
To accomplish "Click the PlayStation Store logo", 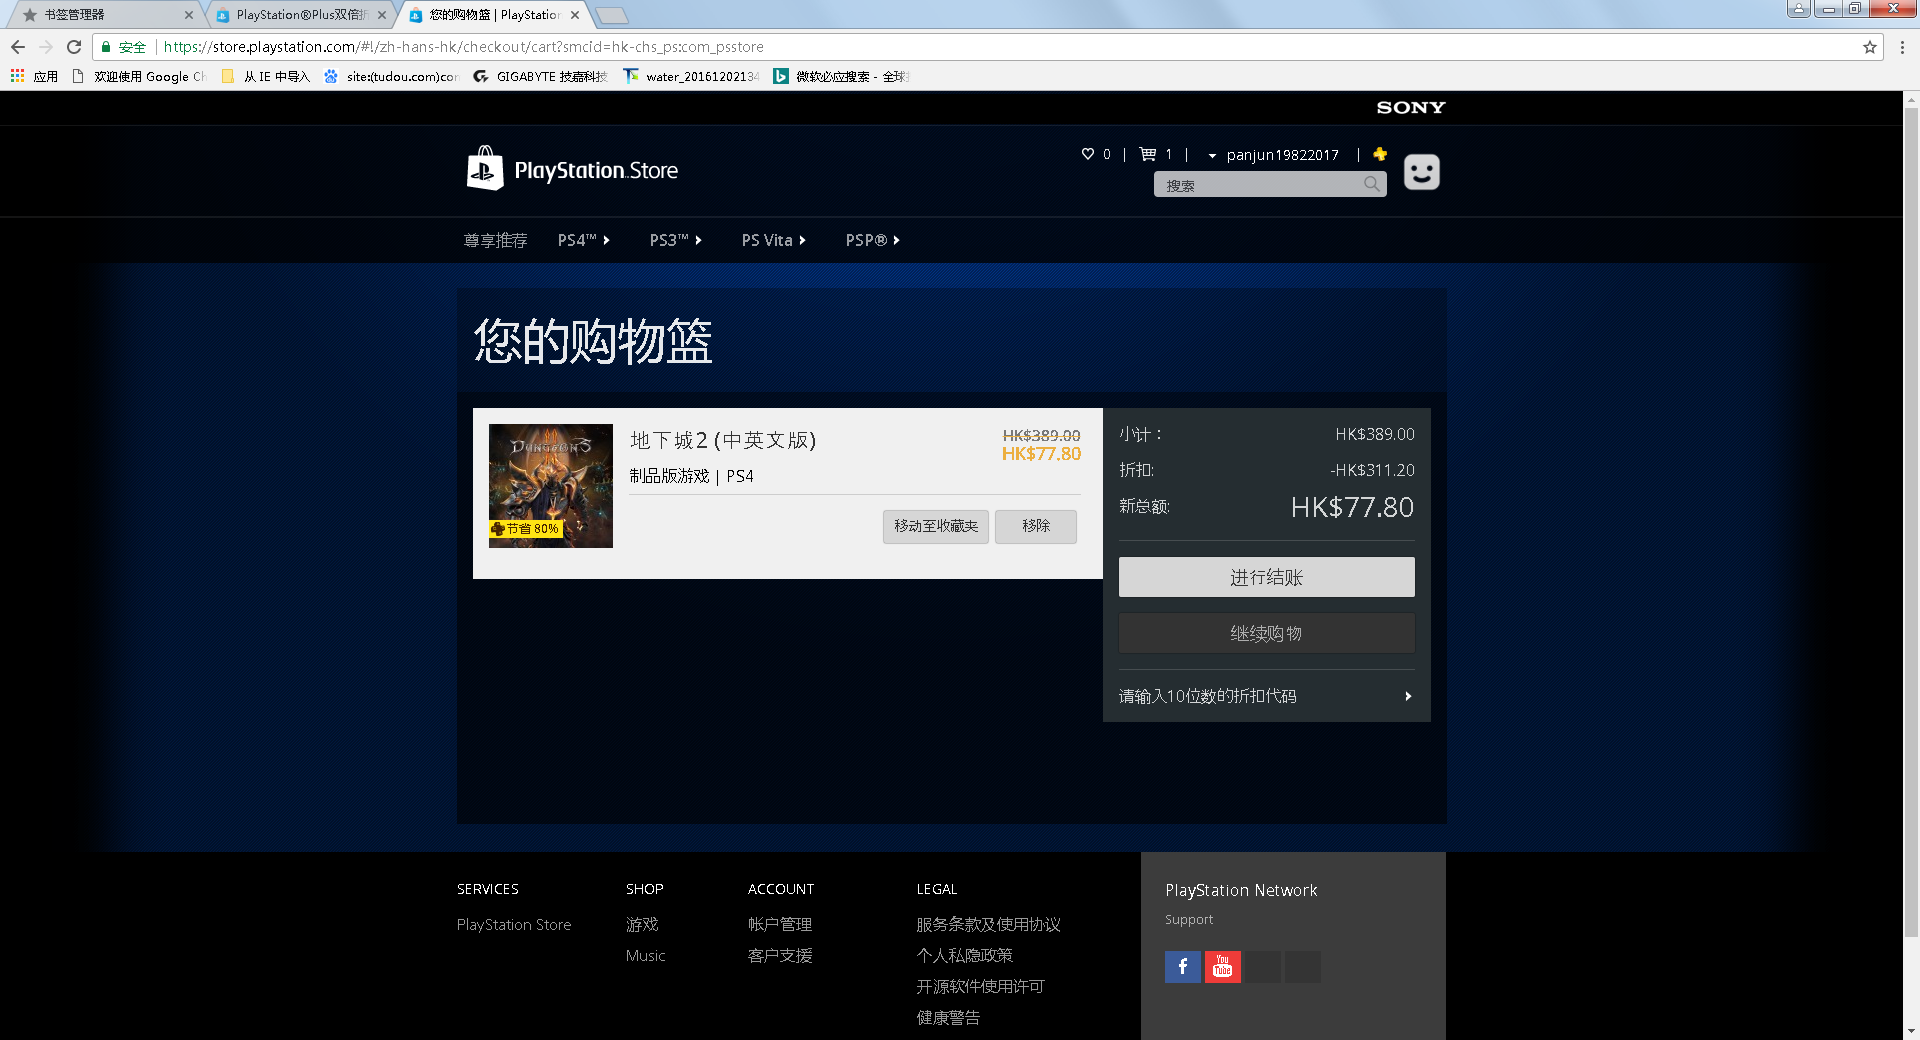I will (x=573, y=169).
